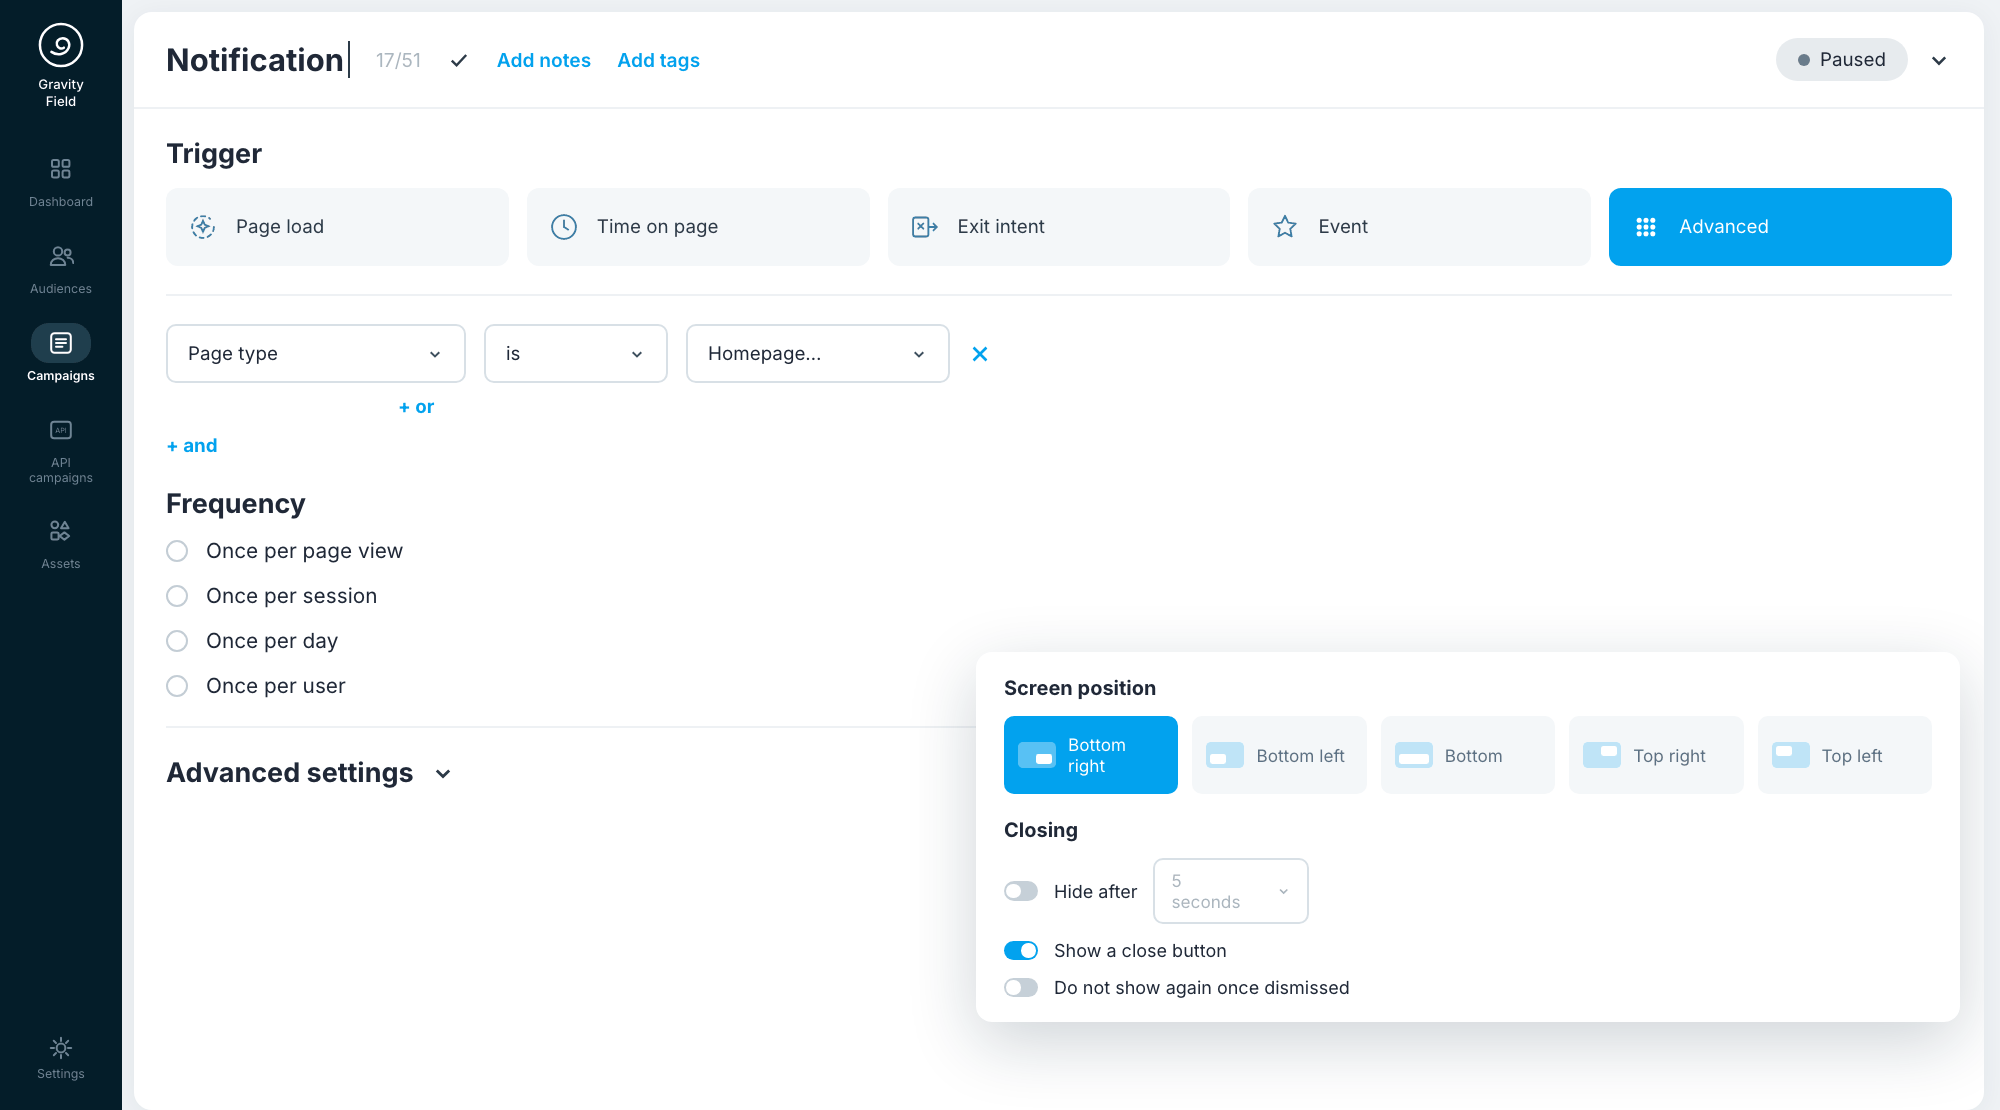The height and width of the screenshot is (1110, 2000).
Task: Click the Paused status badge
Action: pyautogui.click(x=1842, y=60)
